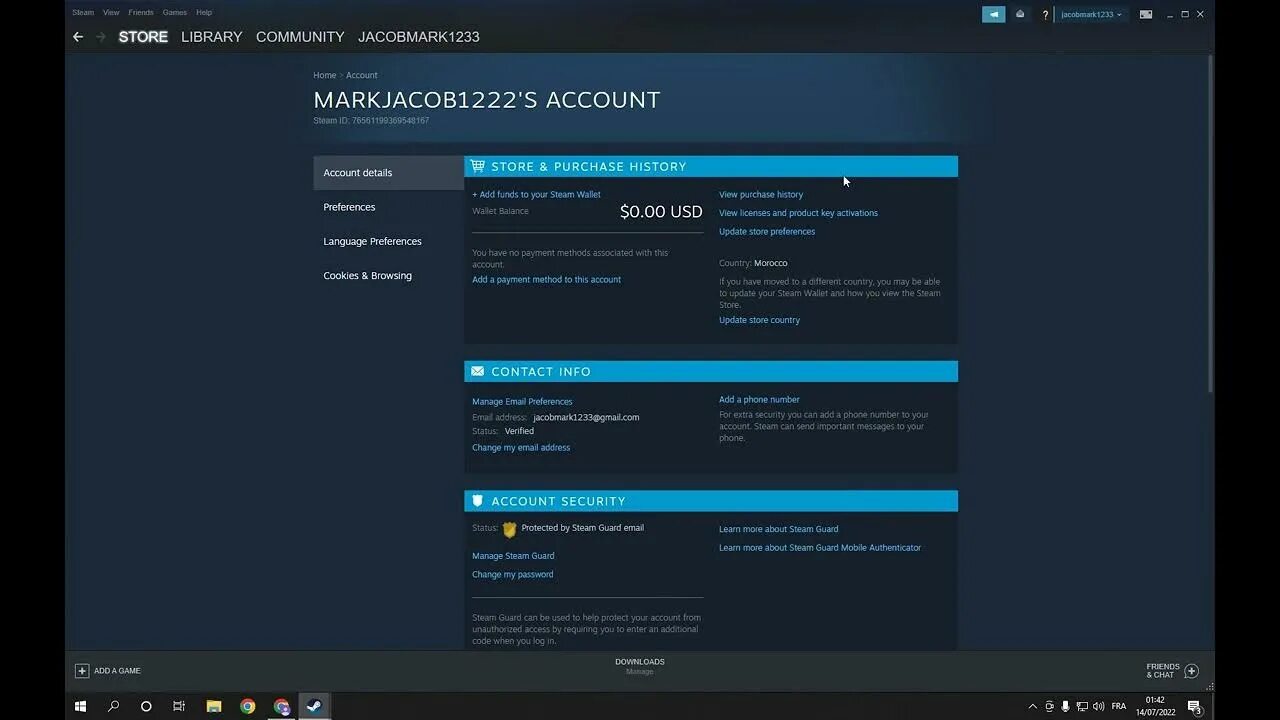The image size is (1280, 720).
Task: Open Steam announcements via the megaphone icon
Action: pos(992,14)
